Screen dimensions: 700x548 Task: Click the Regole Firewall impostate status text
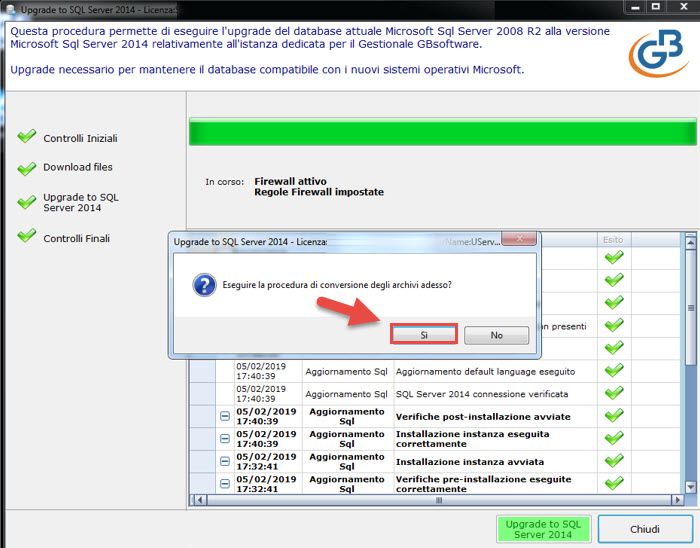[x=319, y=192]
